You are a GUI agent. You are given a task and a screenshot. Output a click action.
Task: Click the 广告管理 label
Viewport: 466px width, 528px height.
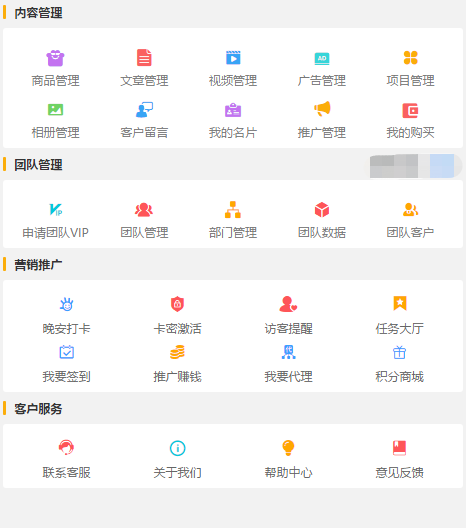[322, 81]
